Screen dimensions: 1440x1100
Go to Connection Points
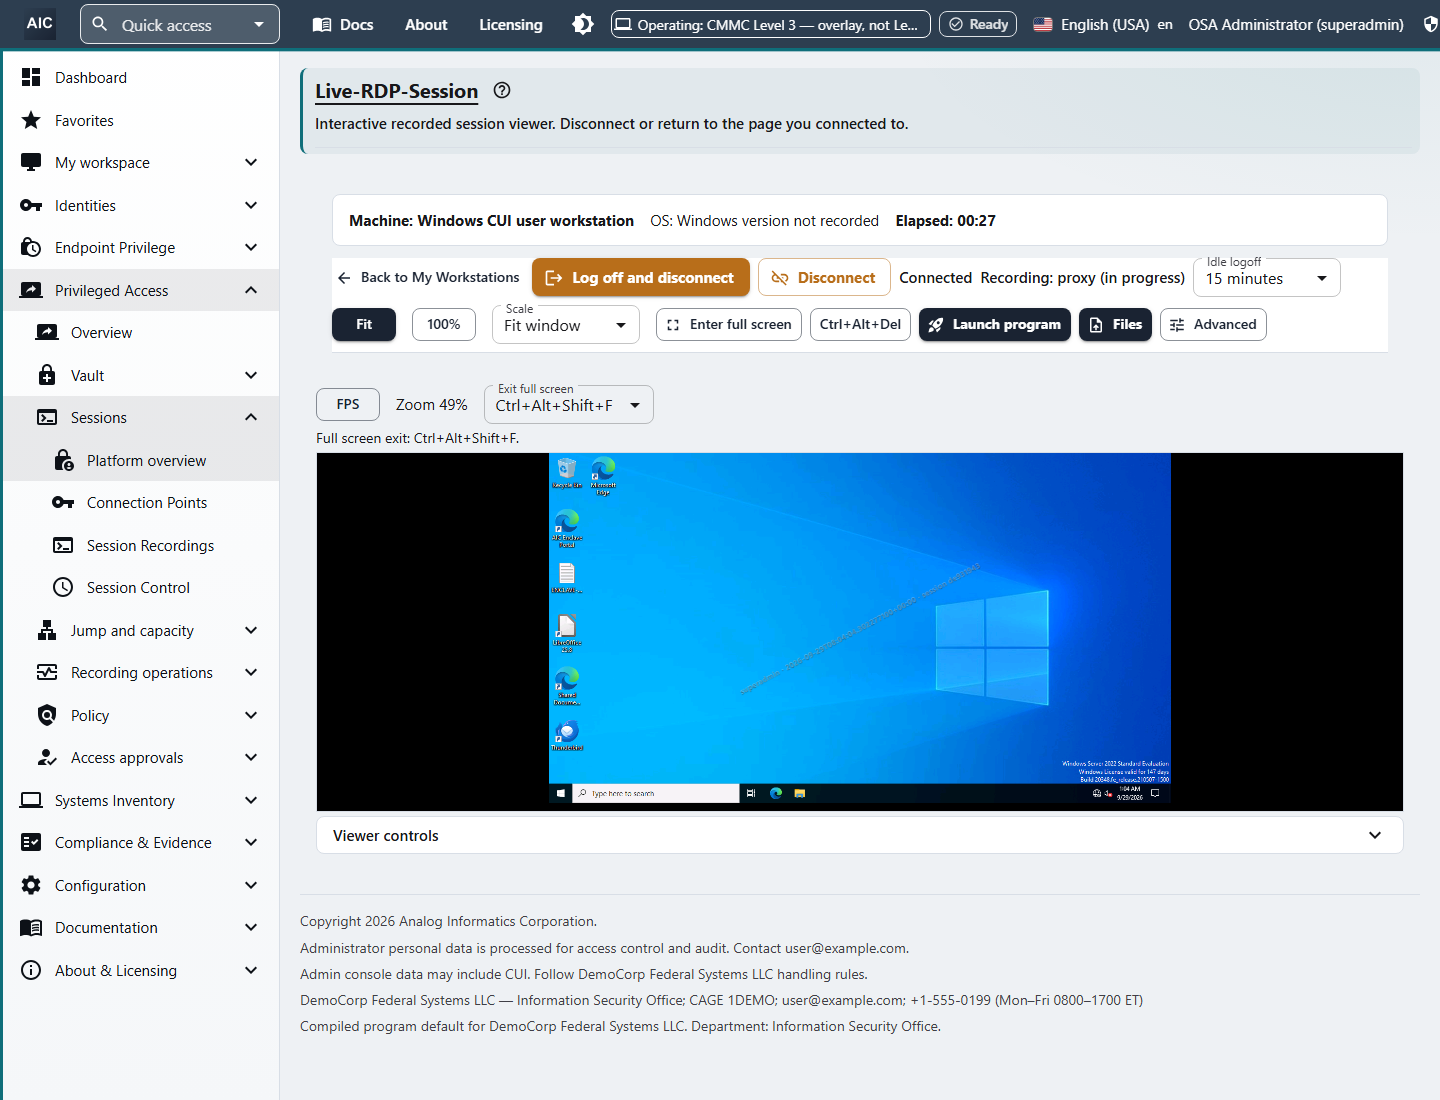click(141, 503)
